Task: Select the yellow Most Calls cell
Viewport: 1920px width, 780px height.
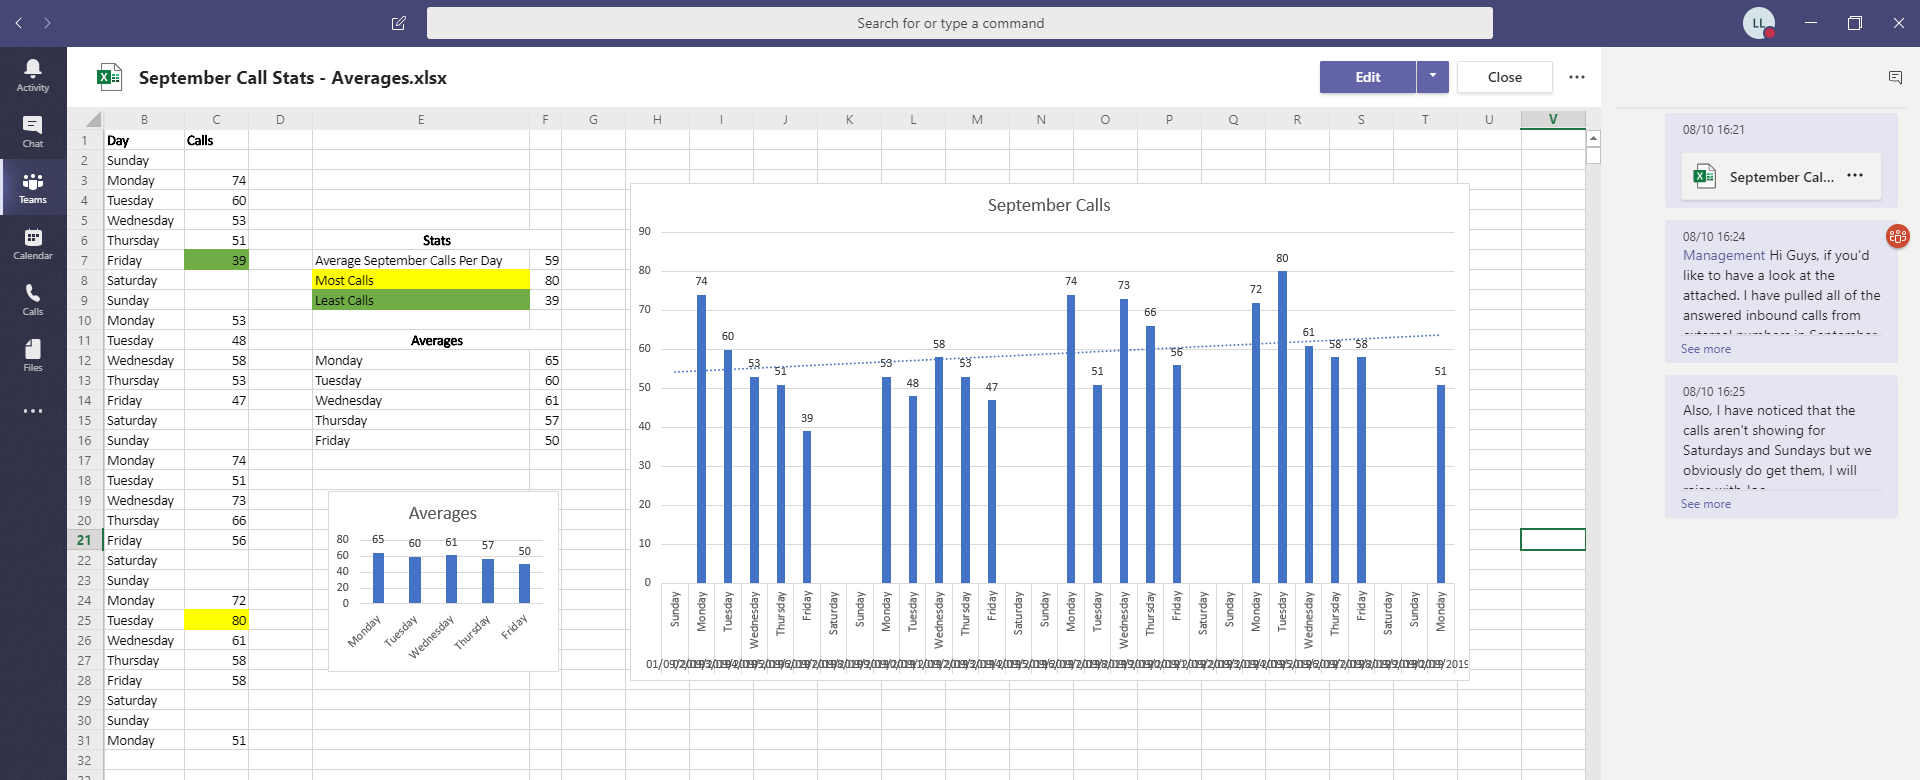Action: (420, 280)
